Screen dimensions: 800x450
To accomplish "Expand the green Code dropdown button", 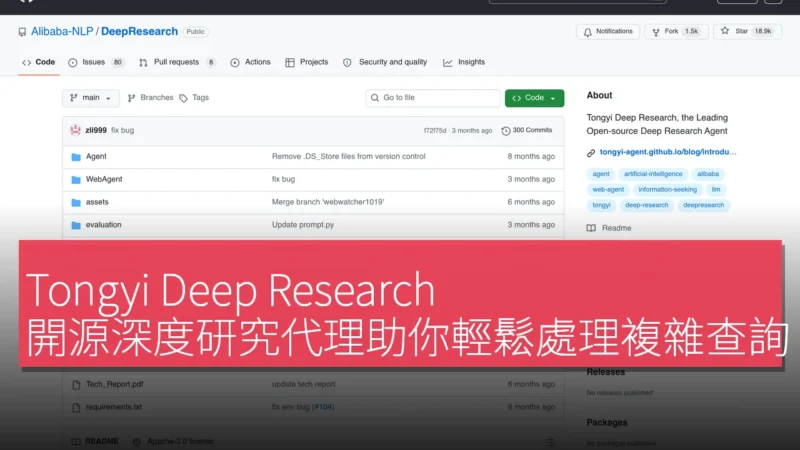I will [534, 98].
